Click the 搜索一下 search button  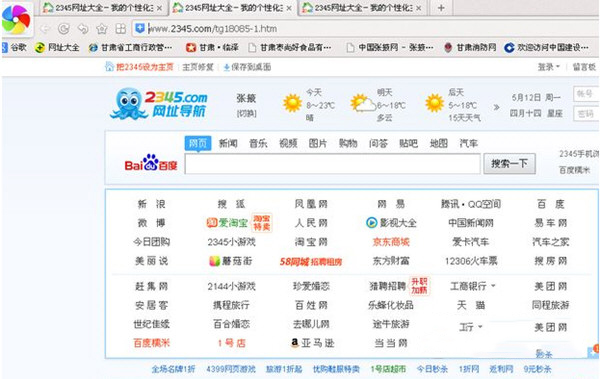pyautogui.click(x=509, y=164)
